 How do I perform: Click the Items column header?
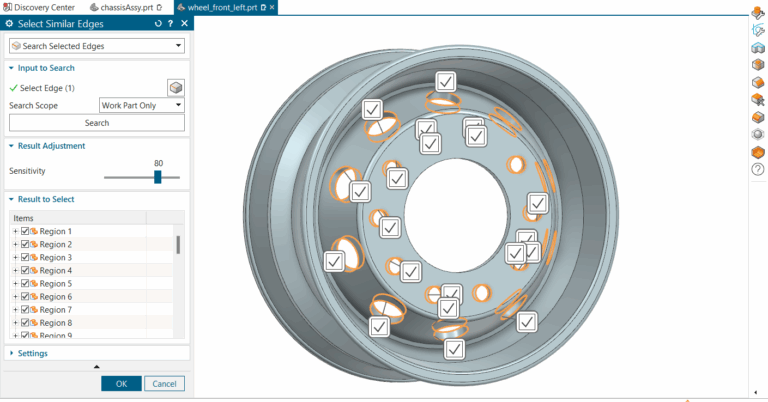click(78, 218)
